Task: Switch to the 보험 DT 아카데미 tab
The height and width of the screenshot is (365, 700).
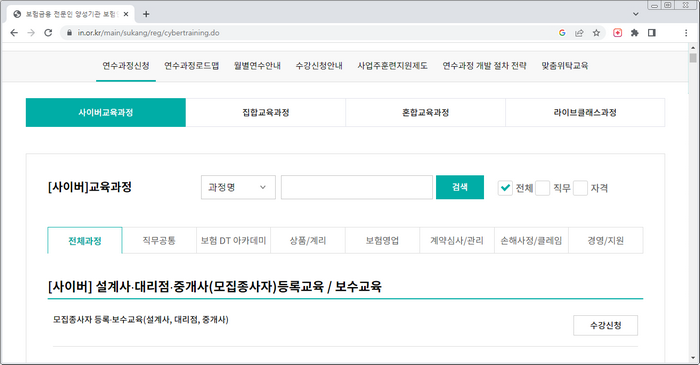Action: tap(233, 241)
